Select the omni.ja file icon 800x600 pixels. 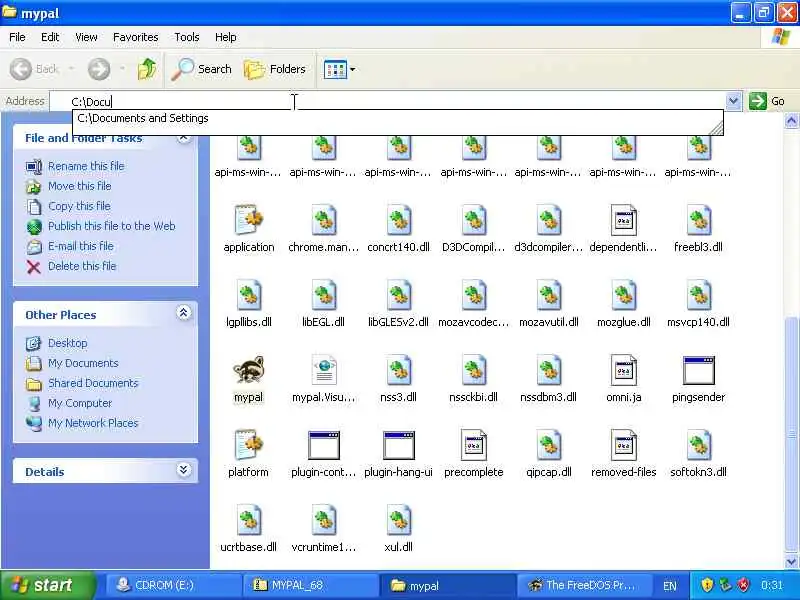(x=623, y=370)
